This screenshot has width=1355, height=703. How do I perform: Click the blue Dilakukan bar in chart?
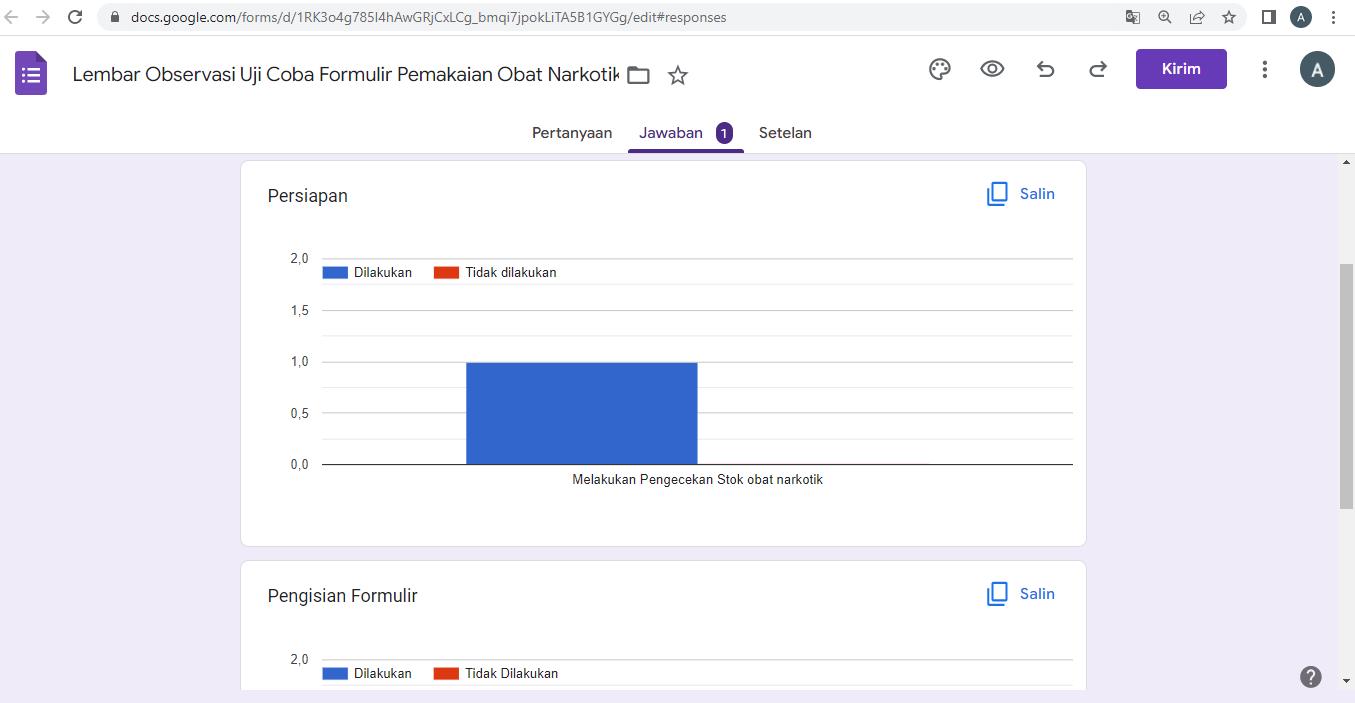click(581, 413)
